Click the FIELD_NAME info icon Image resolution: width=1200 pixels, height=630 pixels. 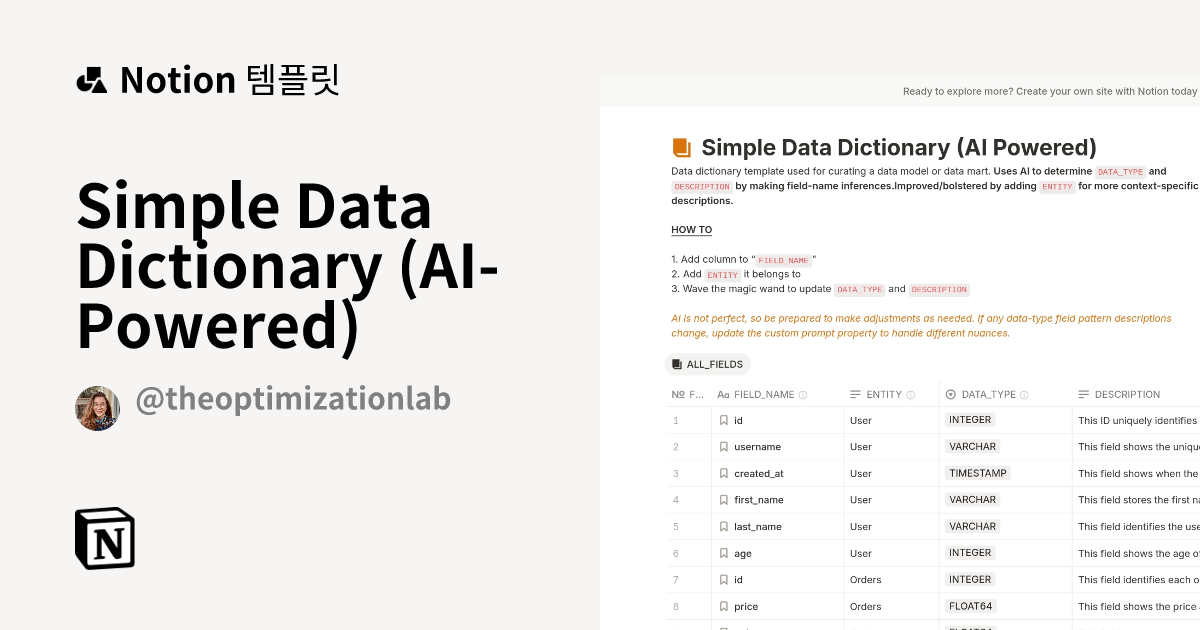(802, 394)
